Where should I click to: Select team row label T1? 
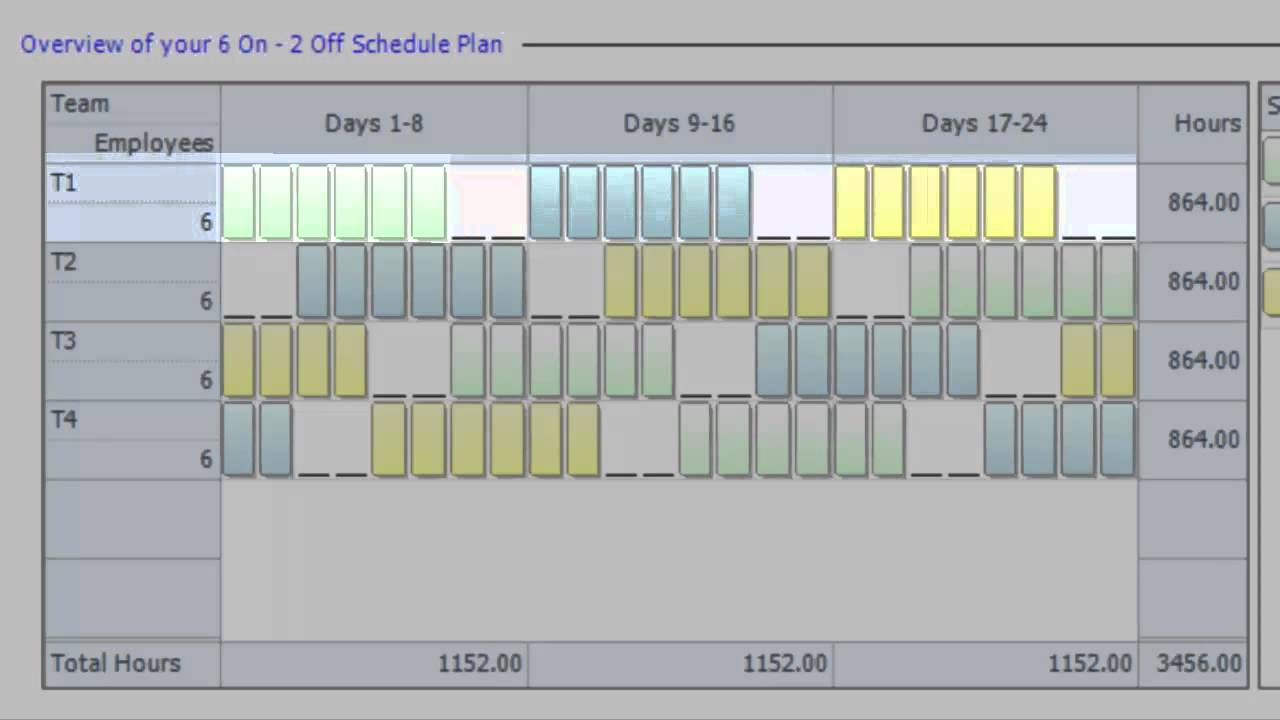coord(64,183)
